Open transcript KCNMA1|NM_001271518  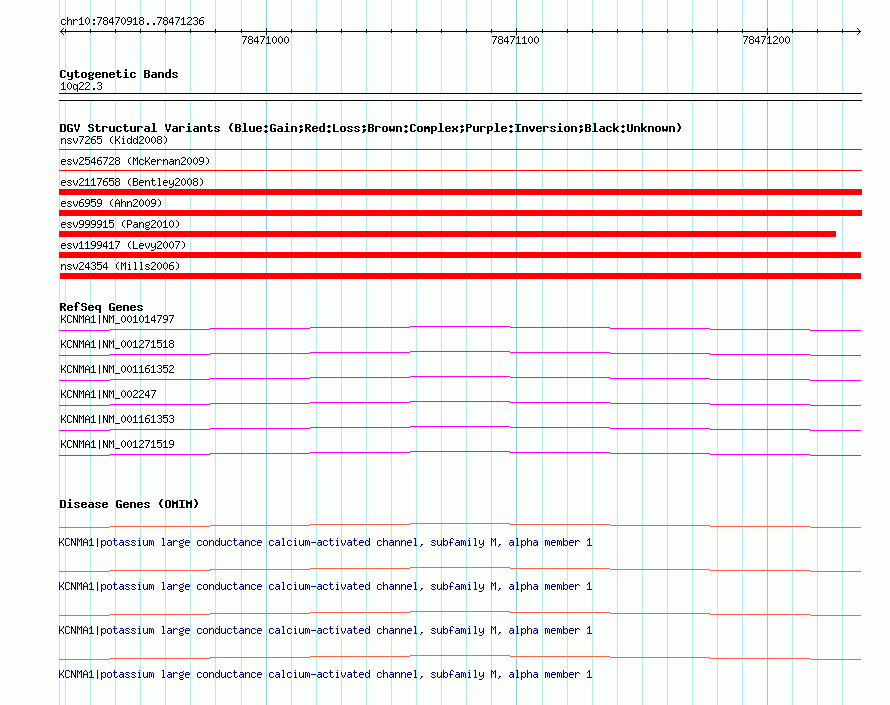pyautogui.click(x=117, y=345)
